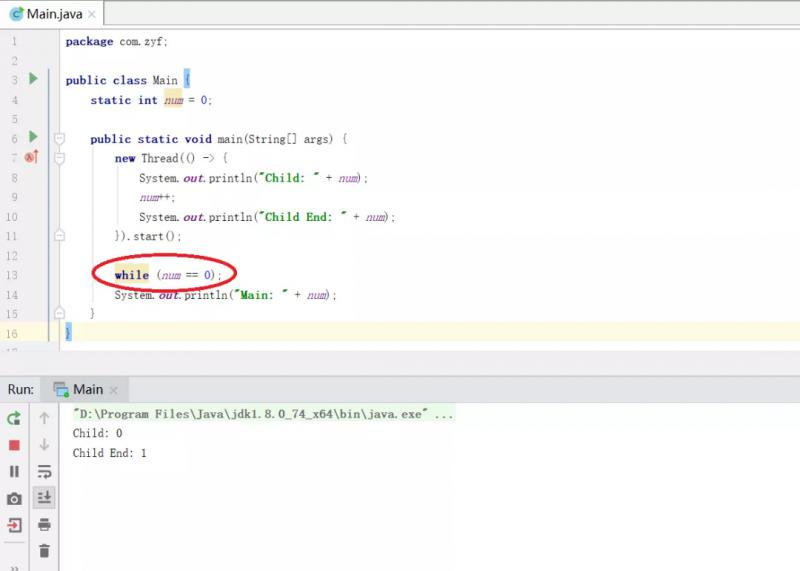Collapse the lambda fold marker on line 7
Screen dimensions: 800x571
tap(60, 158)
